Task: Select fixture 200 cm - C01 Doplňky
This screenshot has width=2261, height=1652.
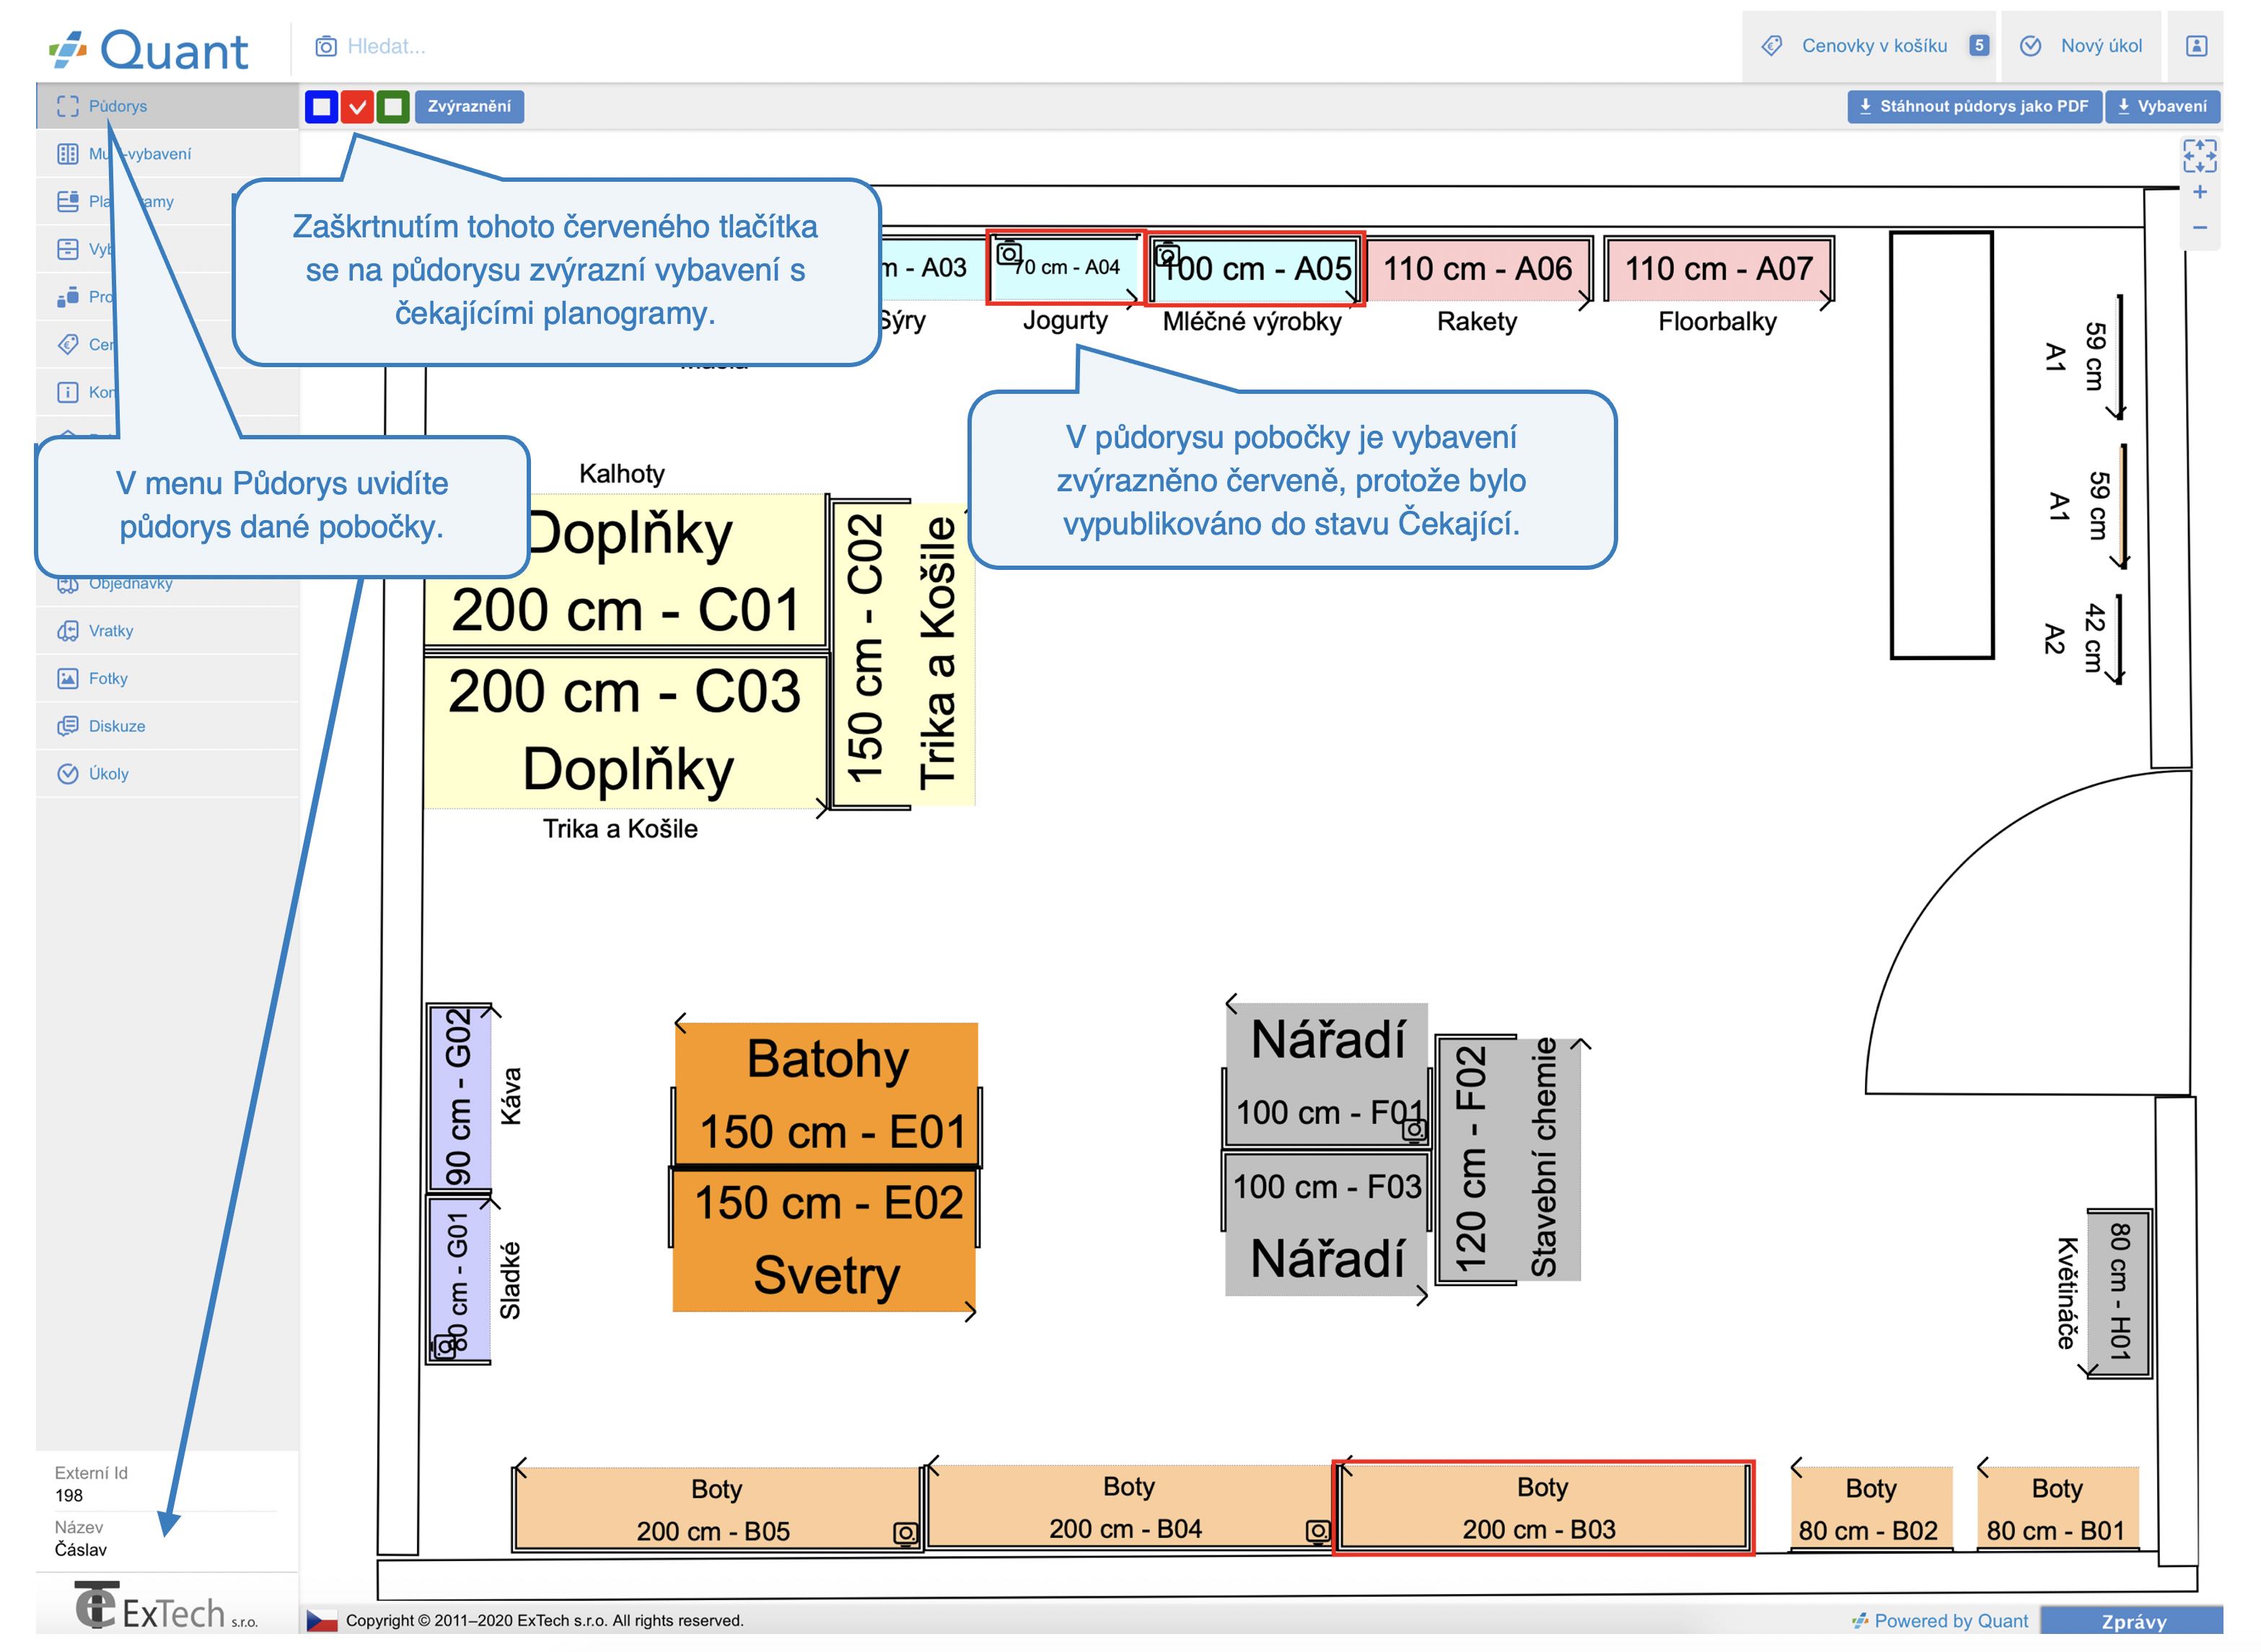Action: 627,572
